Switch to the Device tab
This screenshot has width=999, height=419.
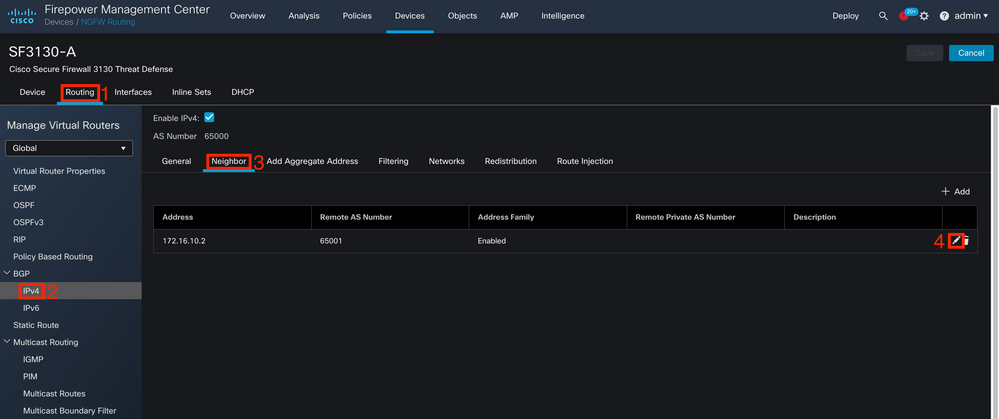[32, 92]
